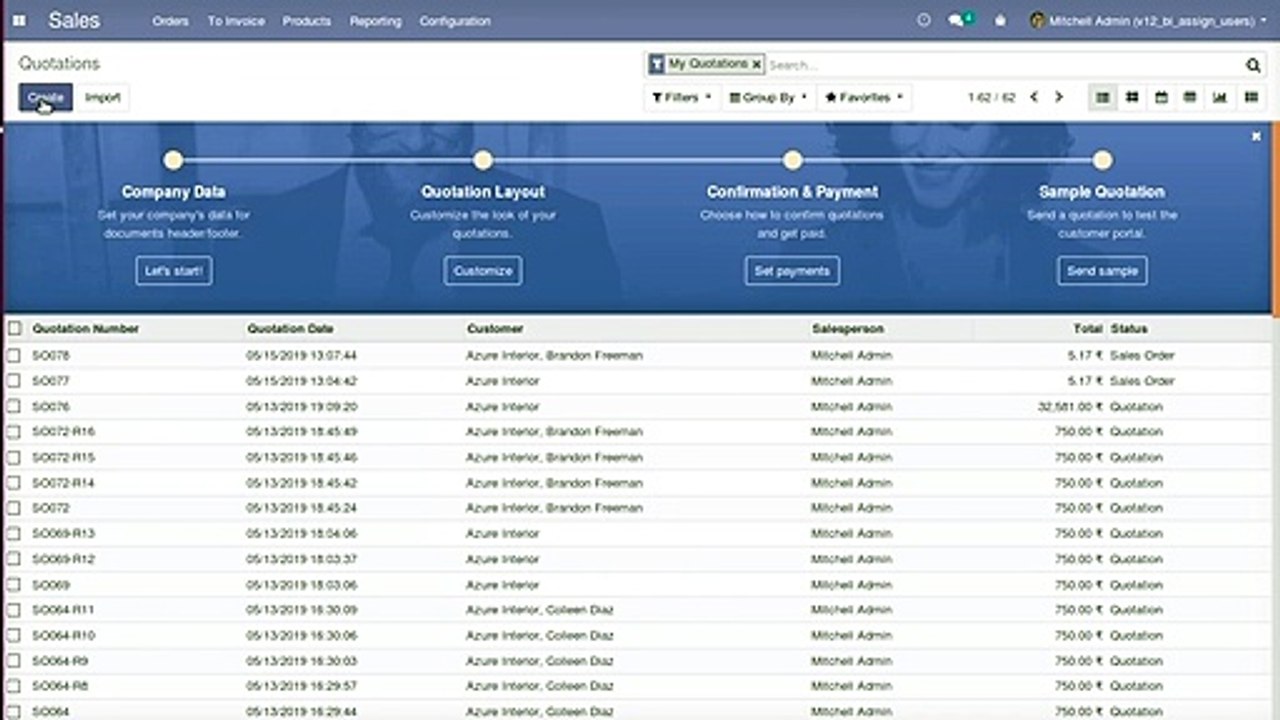Click the 32,581.00 total cell
This screenshot has width=1280, height=720.
(1070, 407)
